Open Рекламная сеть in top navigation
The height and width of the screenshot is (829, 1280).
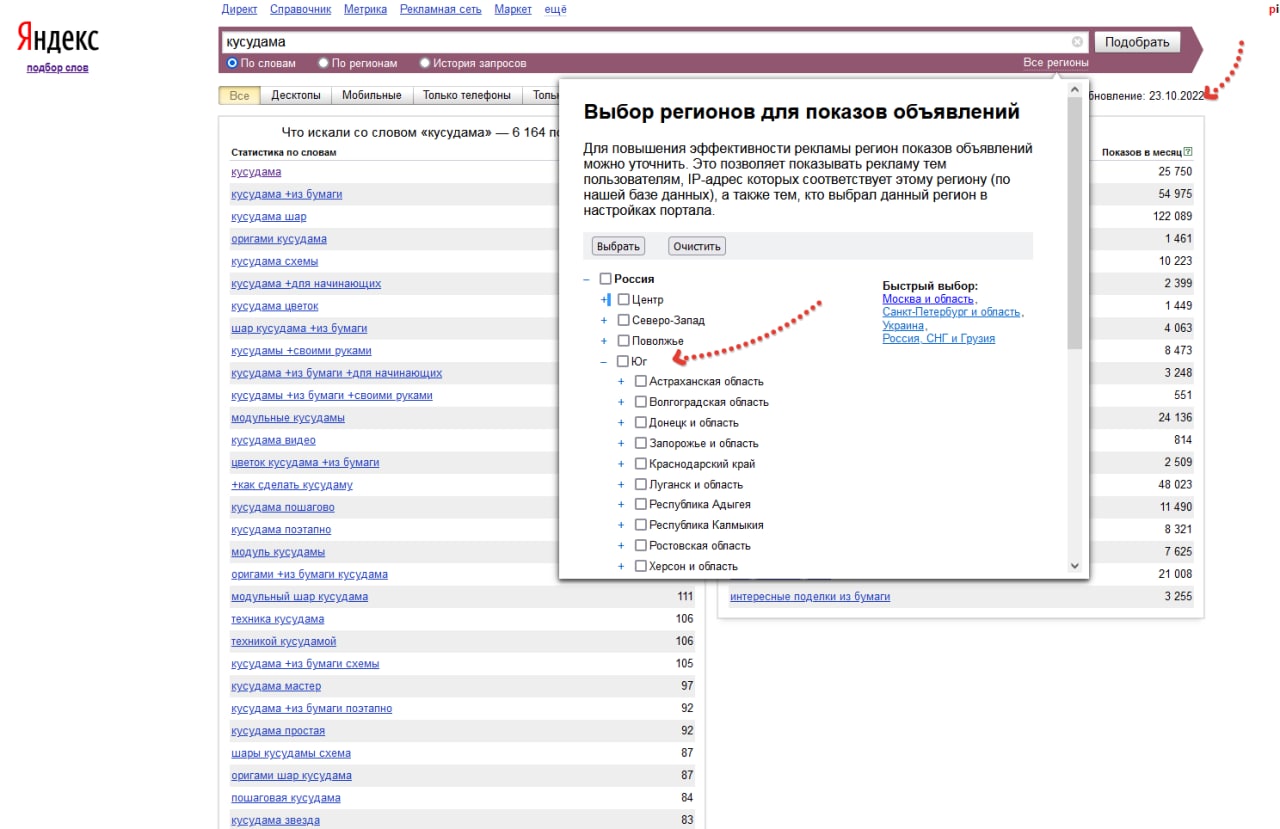click(441, 9)
